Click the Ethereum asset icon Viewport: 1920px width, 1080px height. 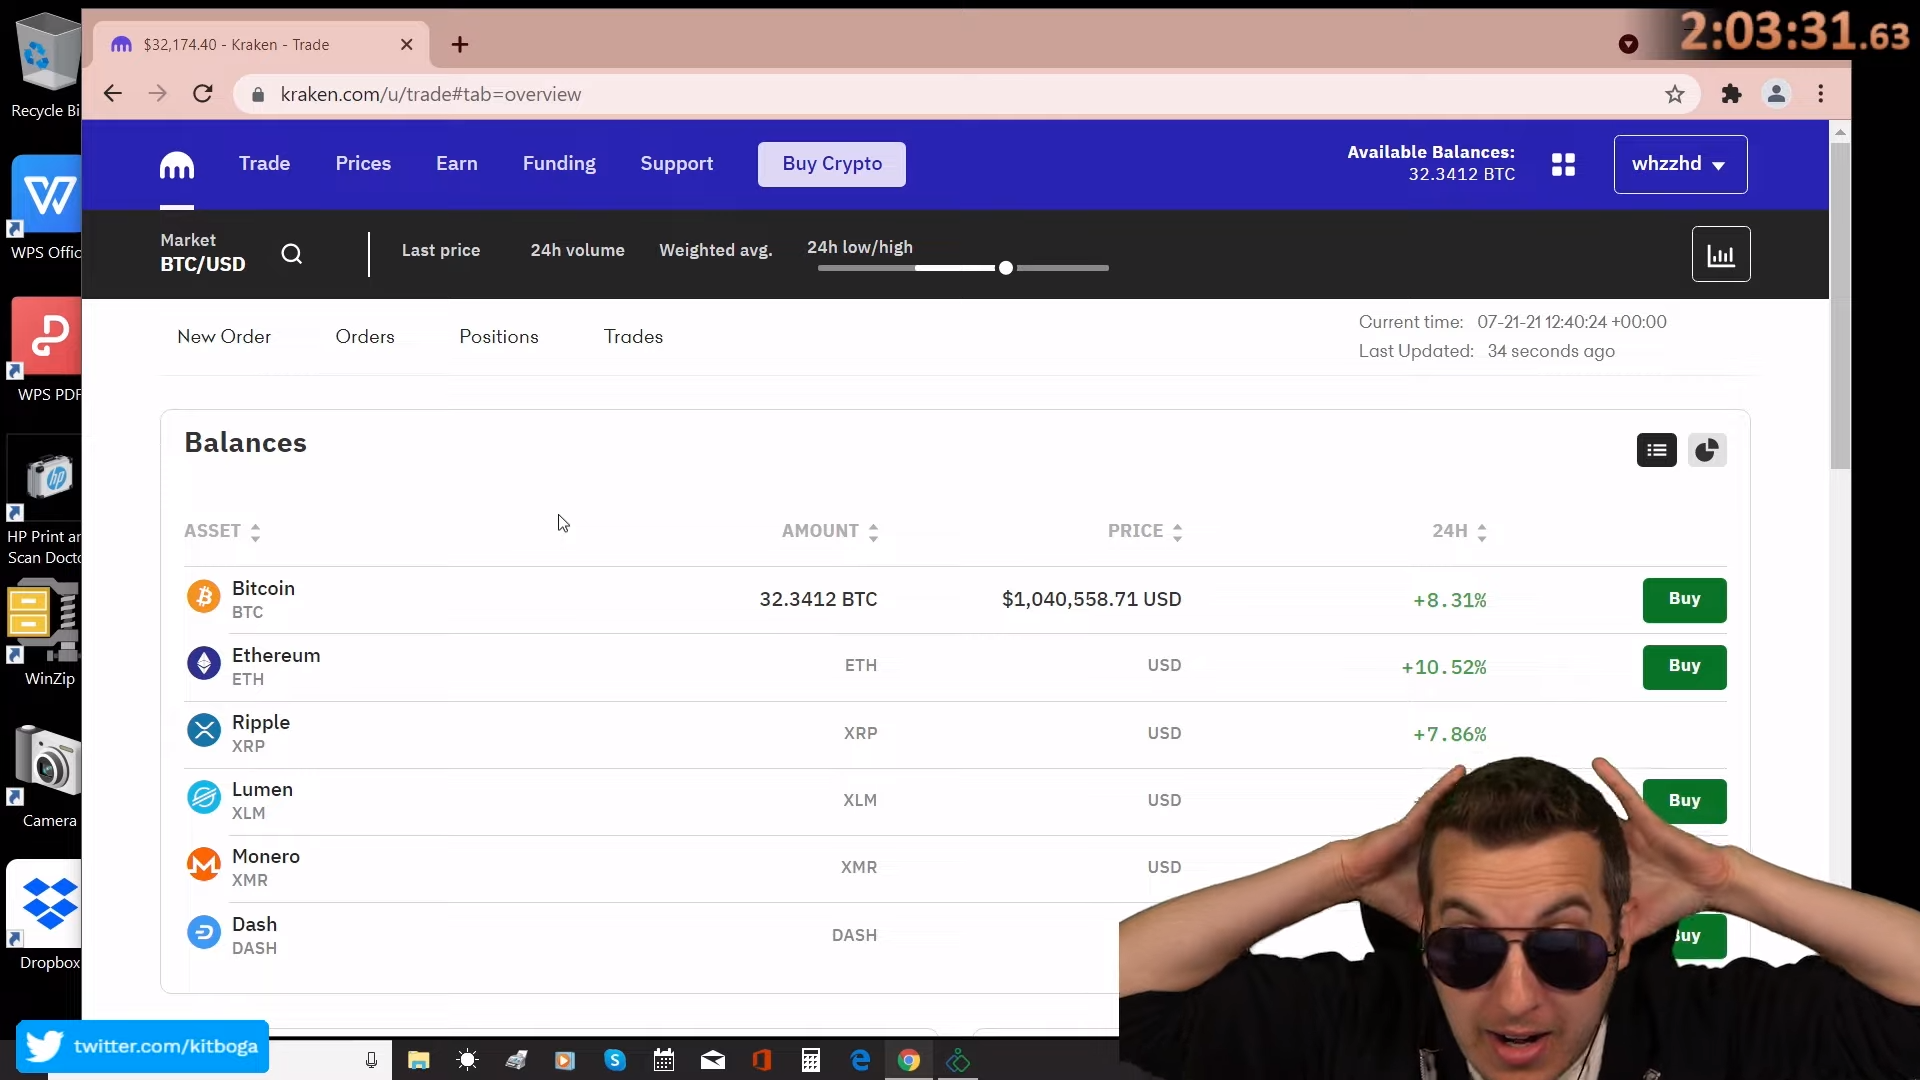(x=204, y=663)
